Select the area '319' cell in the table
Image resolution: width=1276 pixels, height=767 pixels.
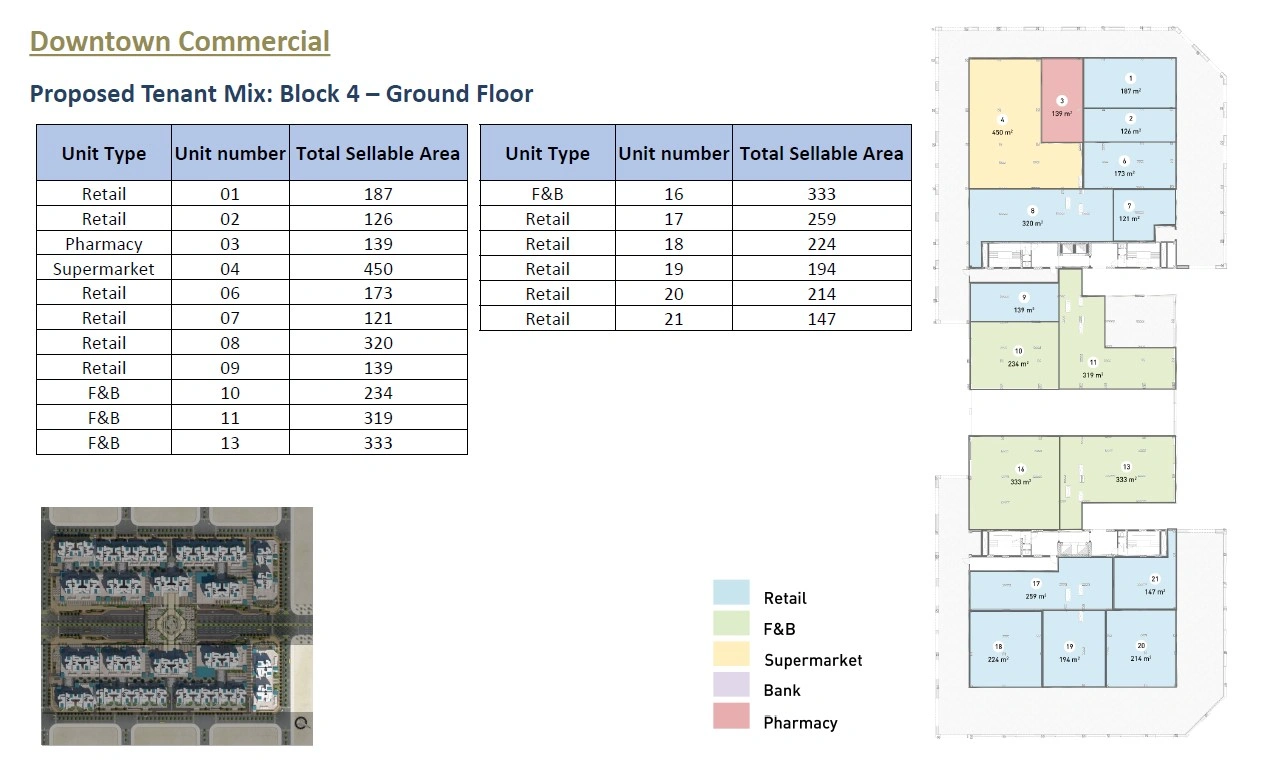(378, 418)
